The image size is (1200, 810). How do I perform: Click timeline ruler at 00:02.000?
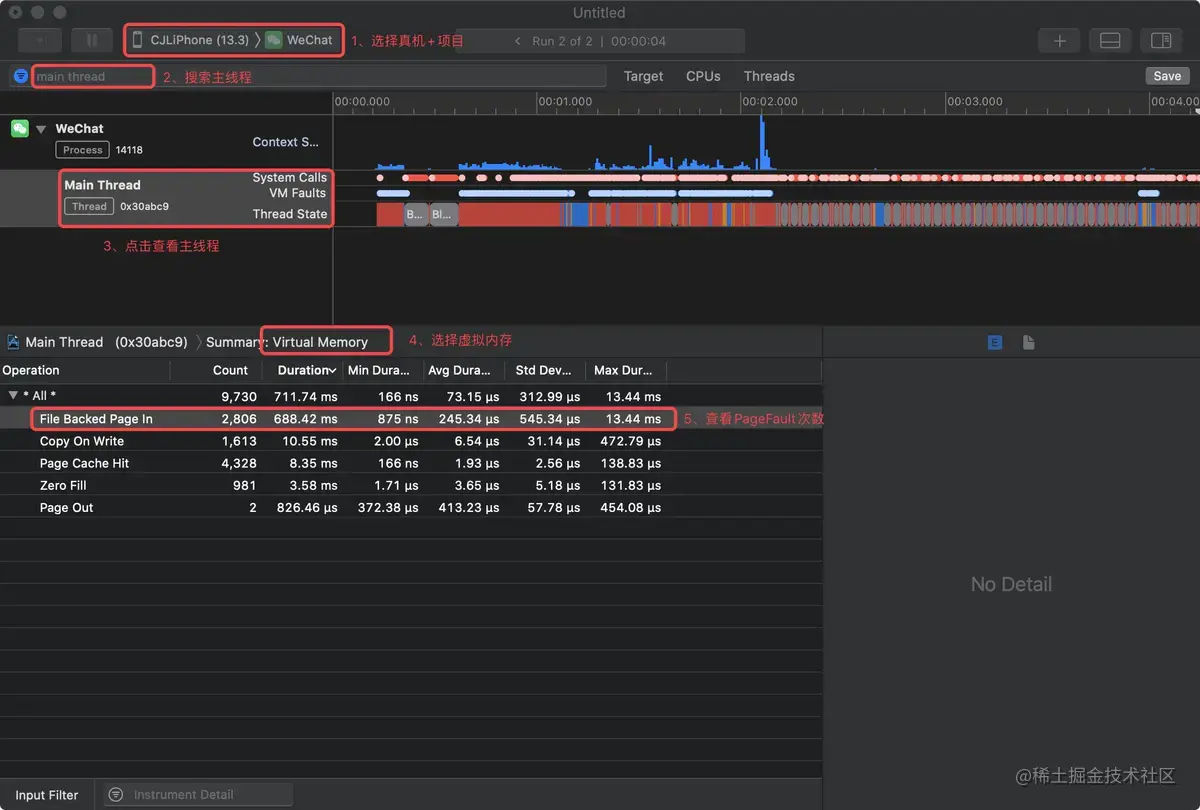pyautogui.click(x=768, y=102)
